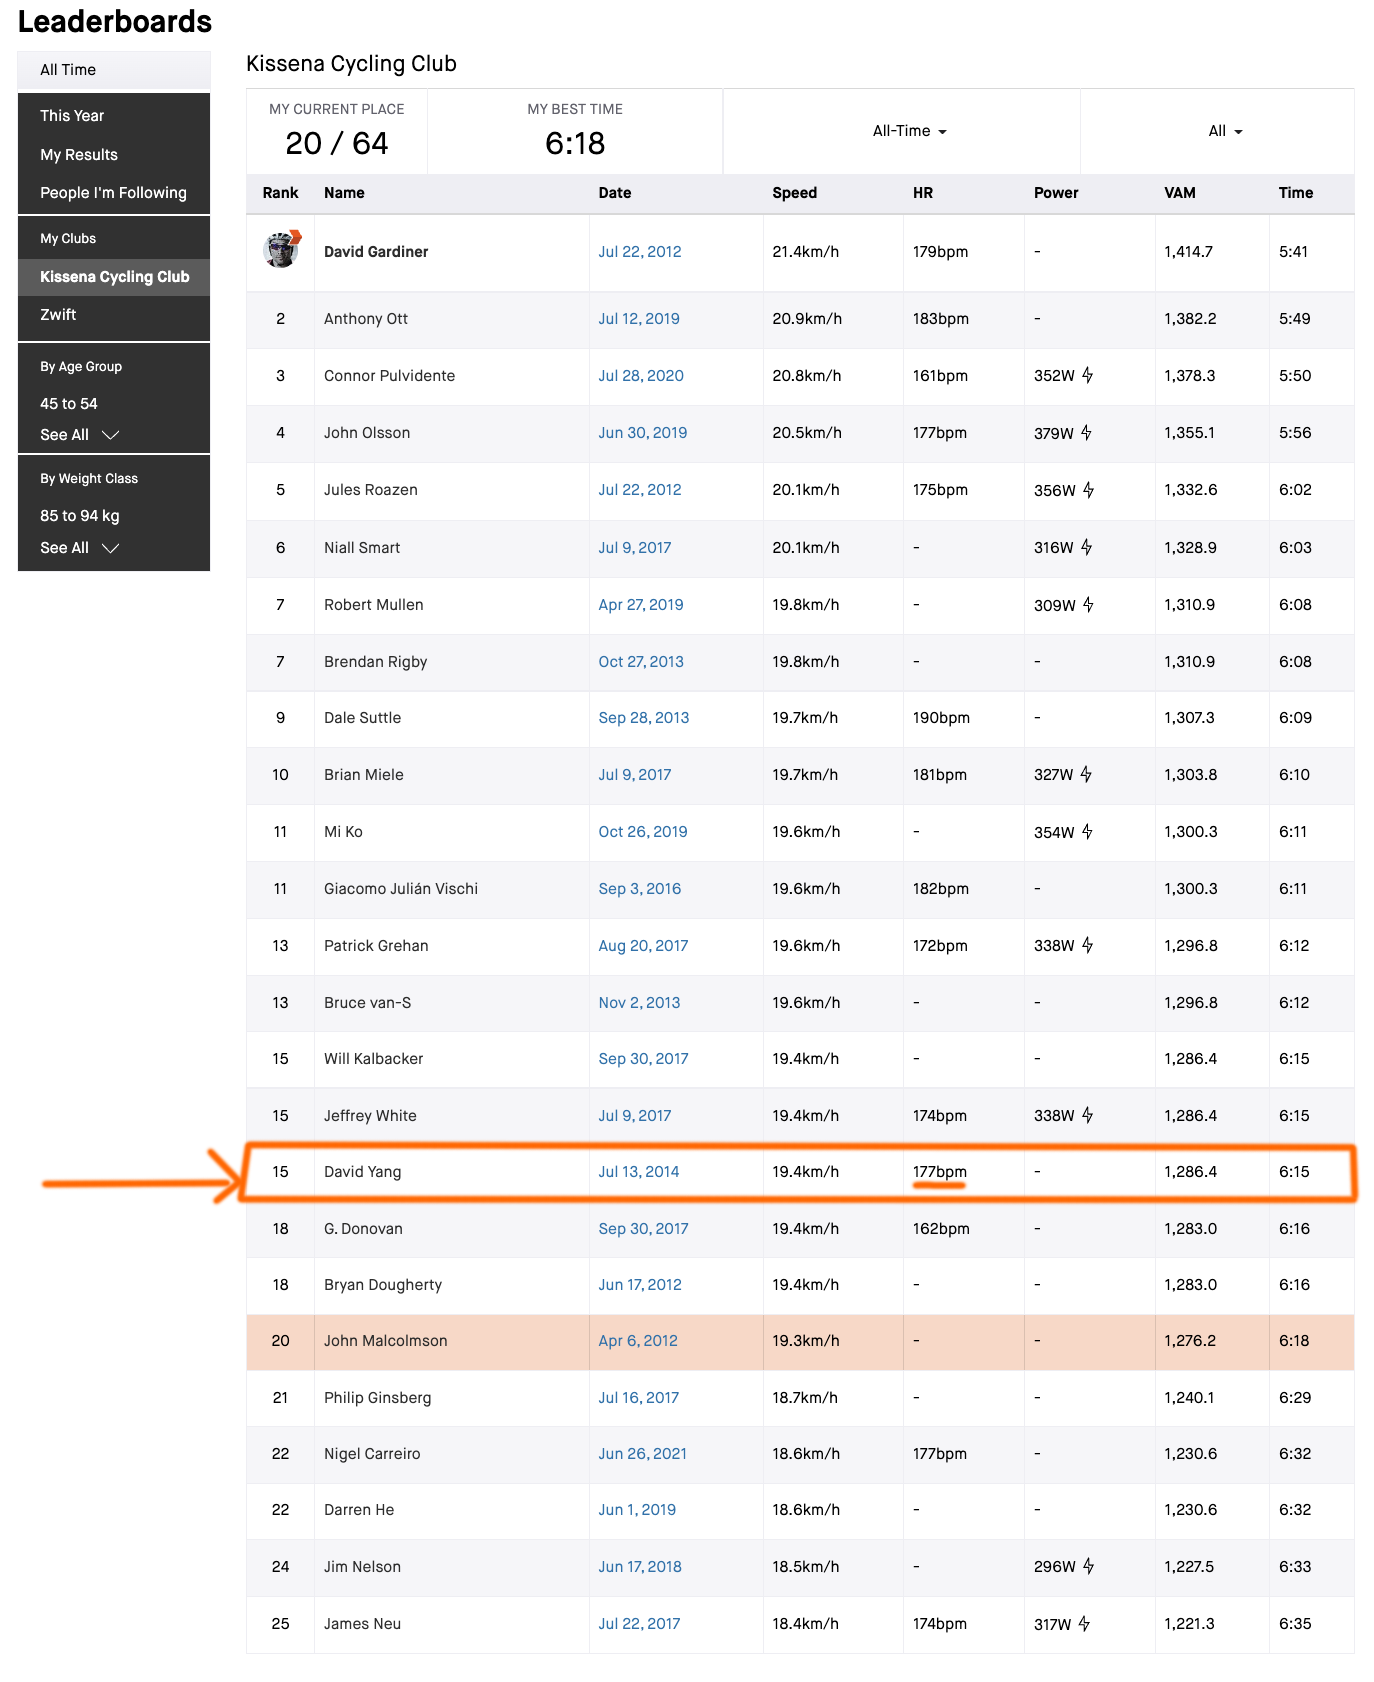Screen dimensions: 1374x1682
Task: Click bolt icon next to James Neu's 317W
Action: click(1084, 1623)
